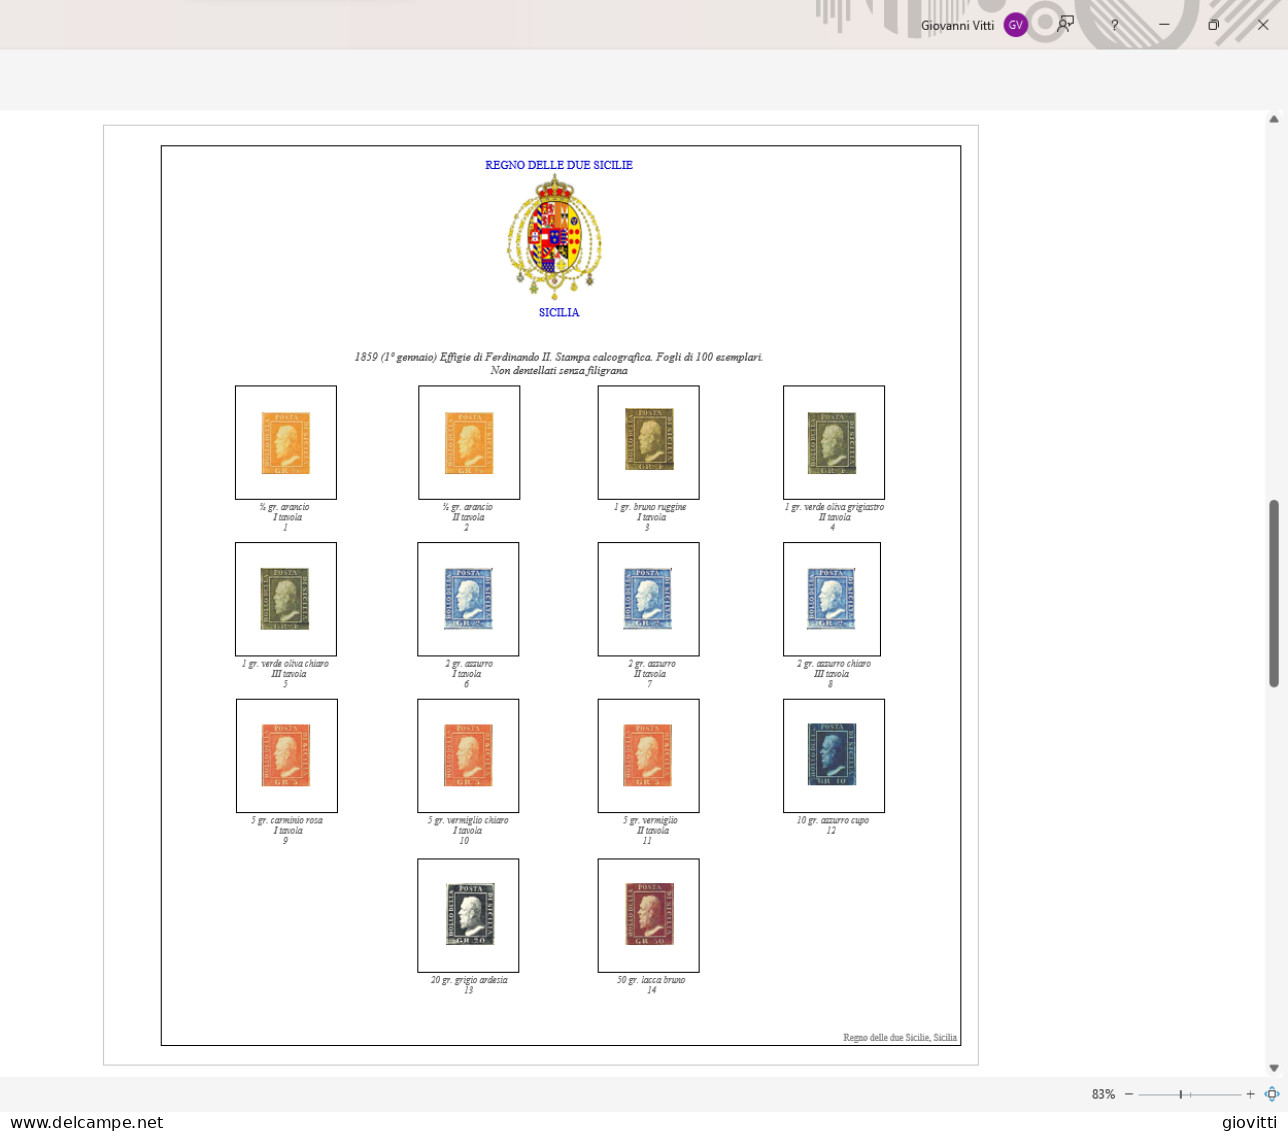The height and width of the screenshot is (1131, 1288).
Task: Click the scroll down arrow
Action: 1274,1068
